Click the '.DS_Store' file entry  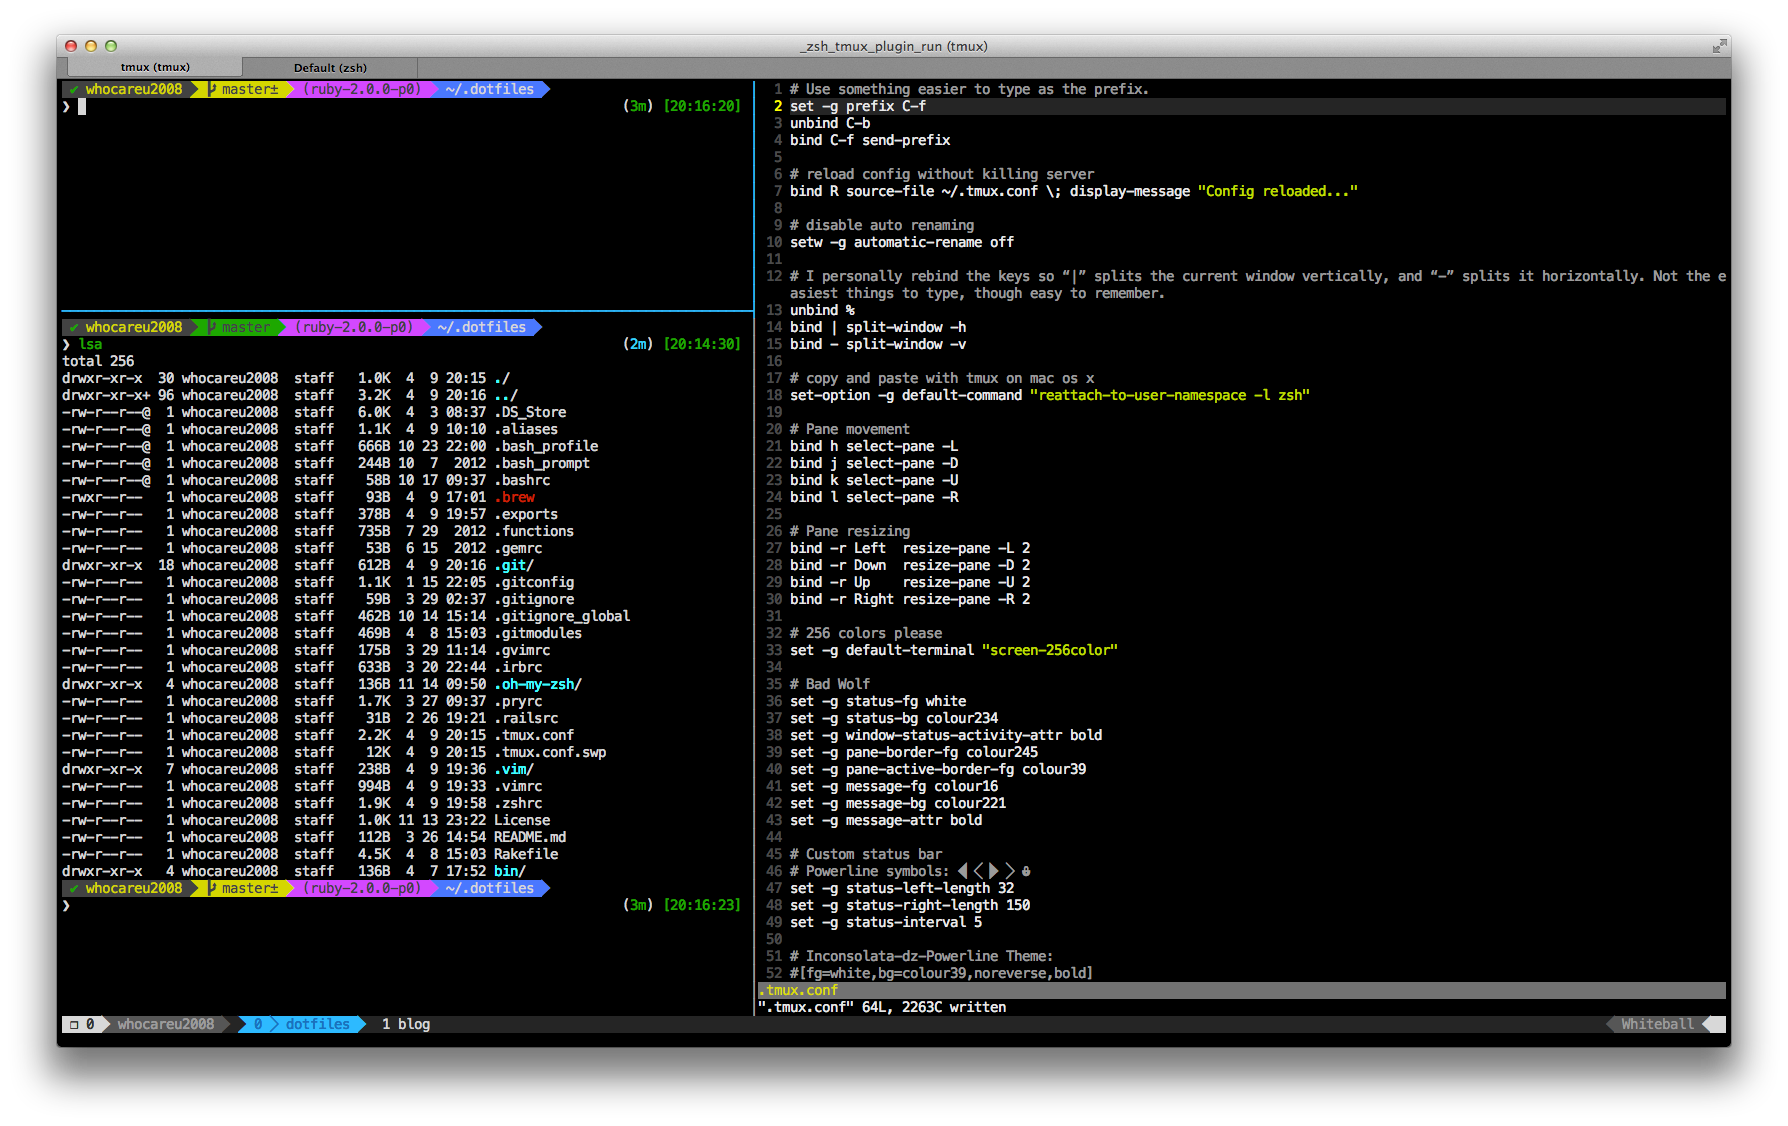(x=530, y=412)
